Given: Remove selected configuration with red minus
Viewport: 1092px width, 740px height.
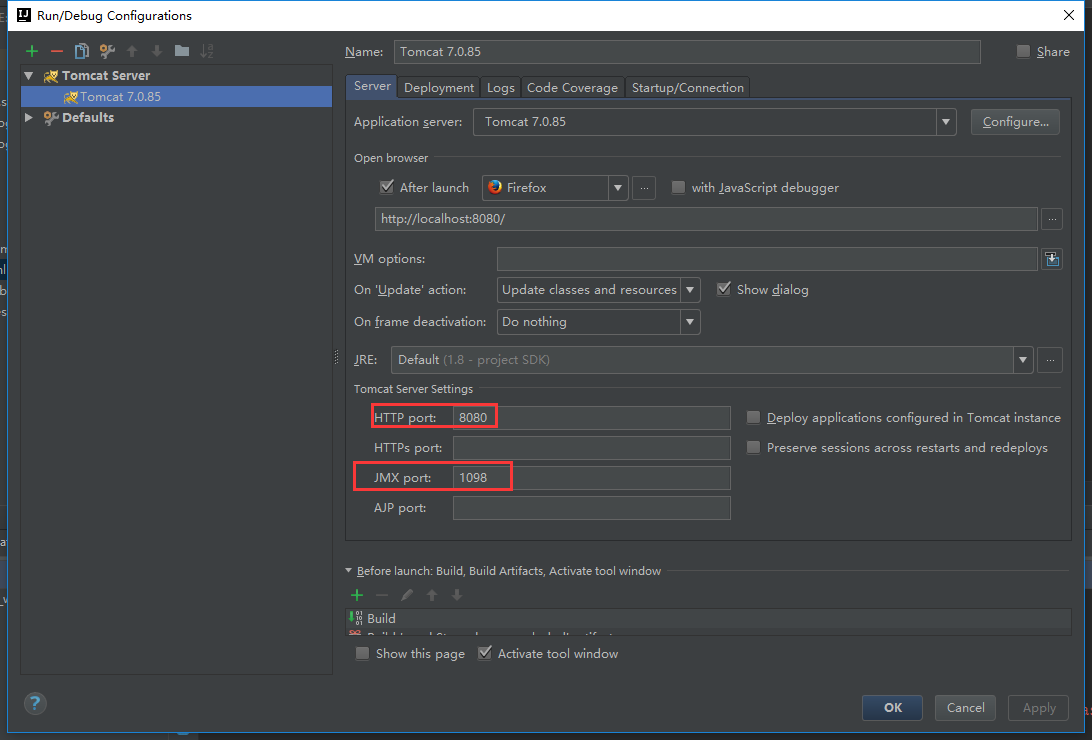Looking at the screenshot, I should point(57,51).
